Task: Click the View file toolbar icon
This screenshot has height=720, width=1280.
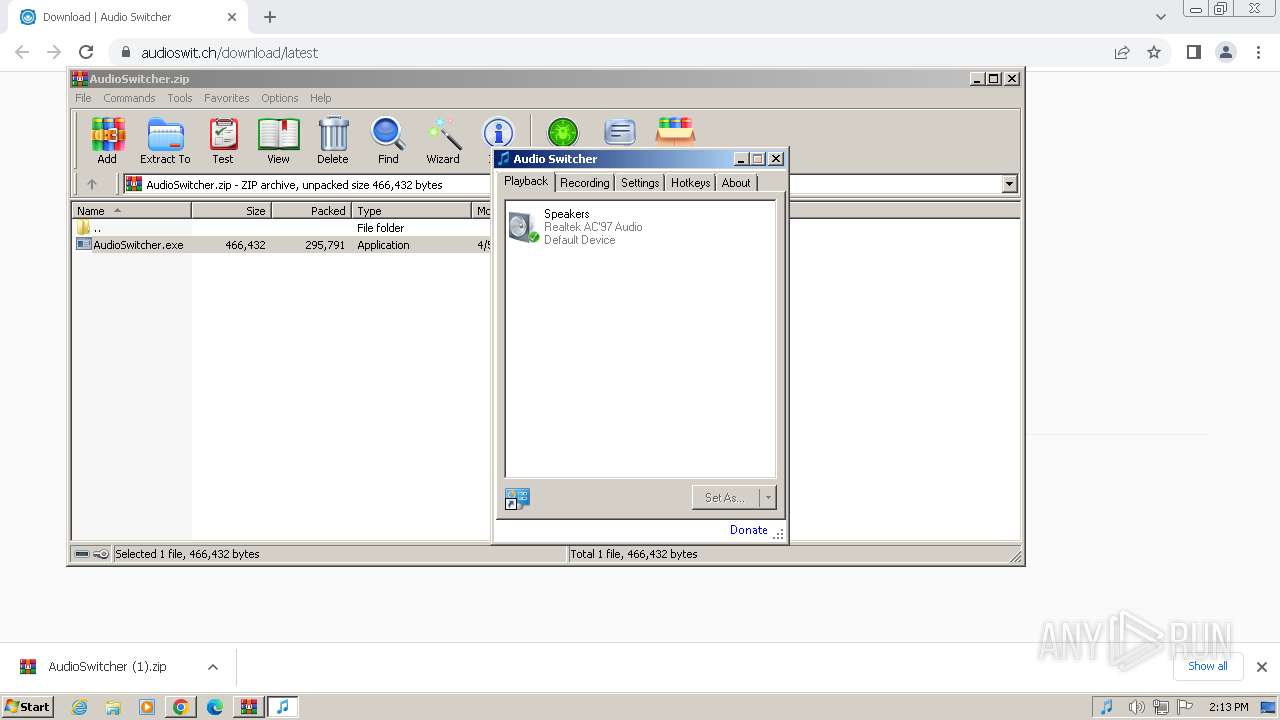Action: tap(278, 140)
